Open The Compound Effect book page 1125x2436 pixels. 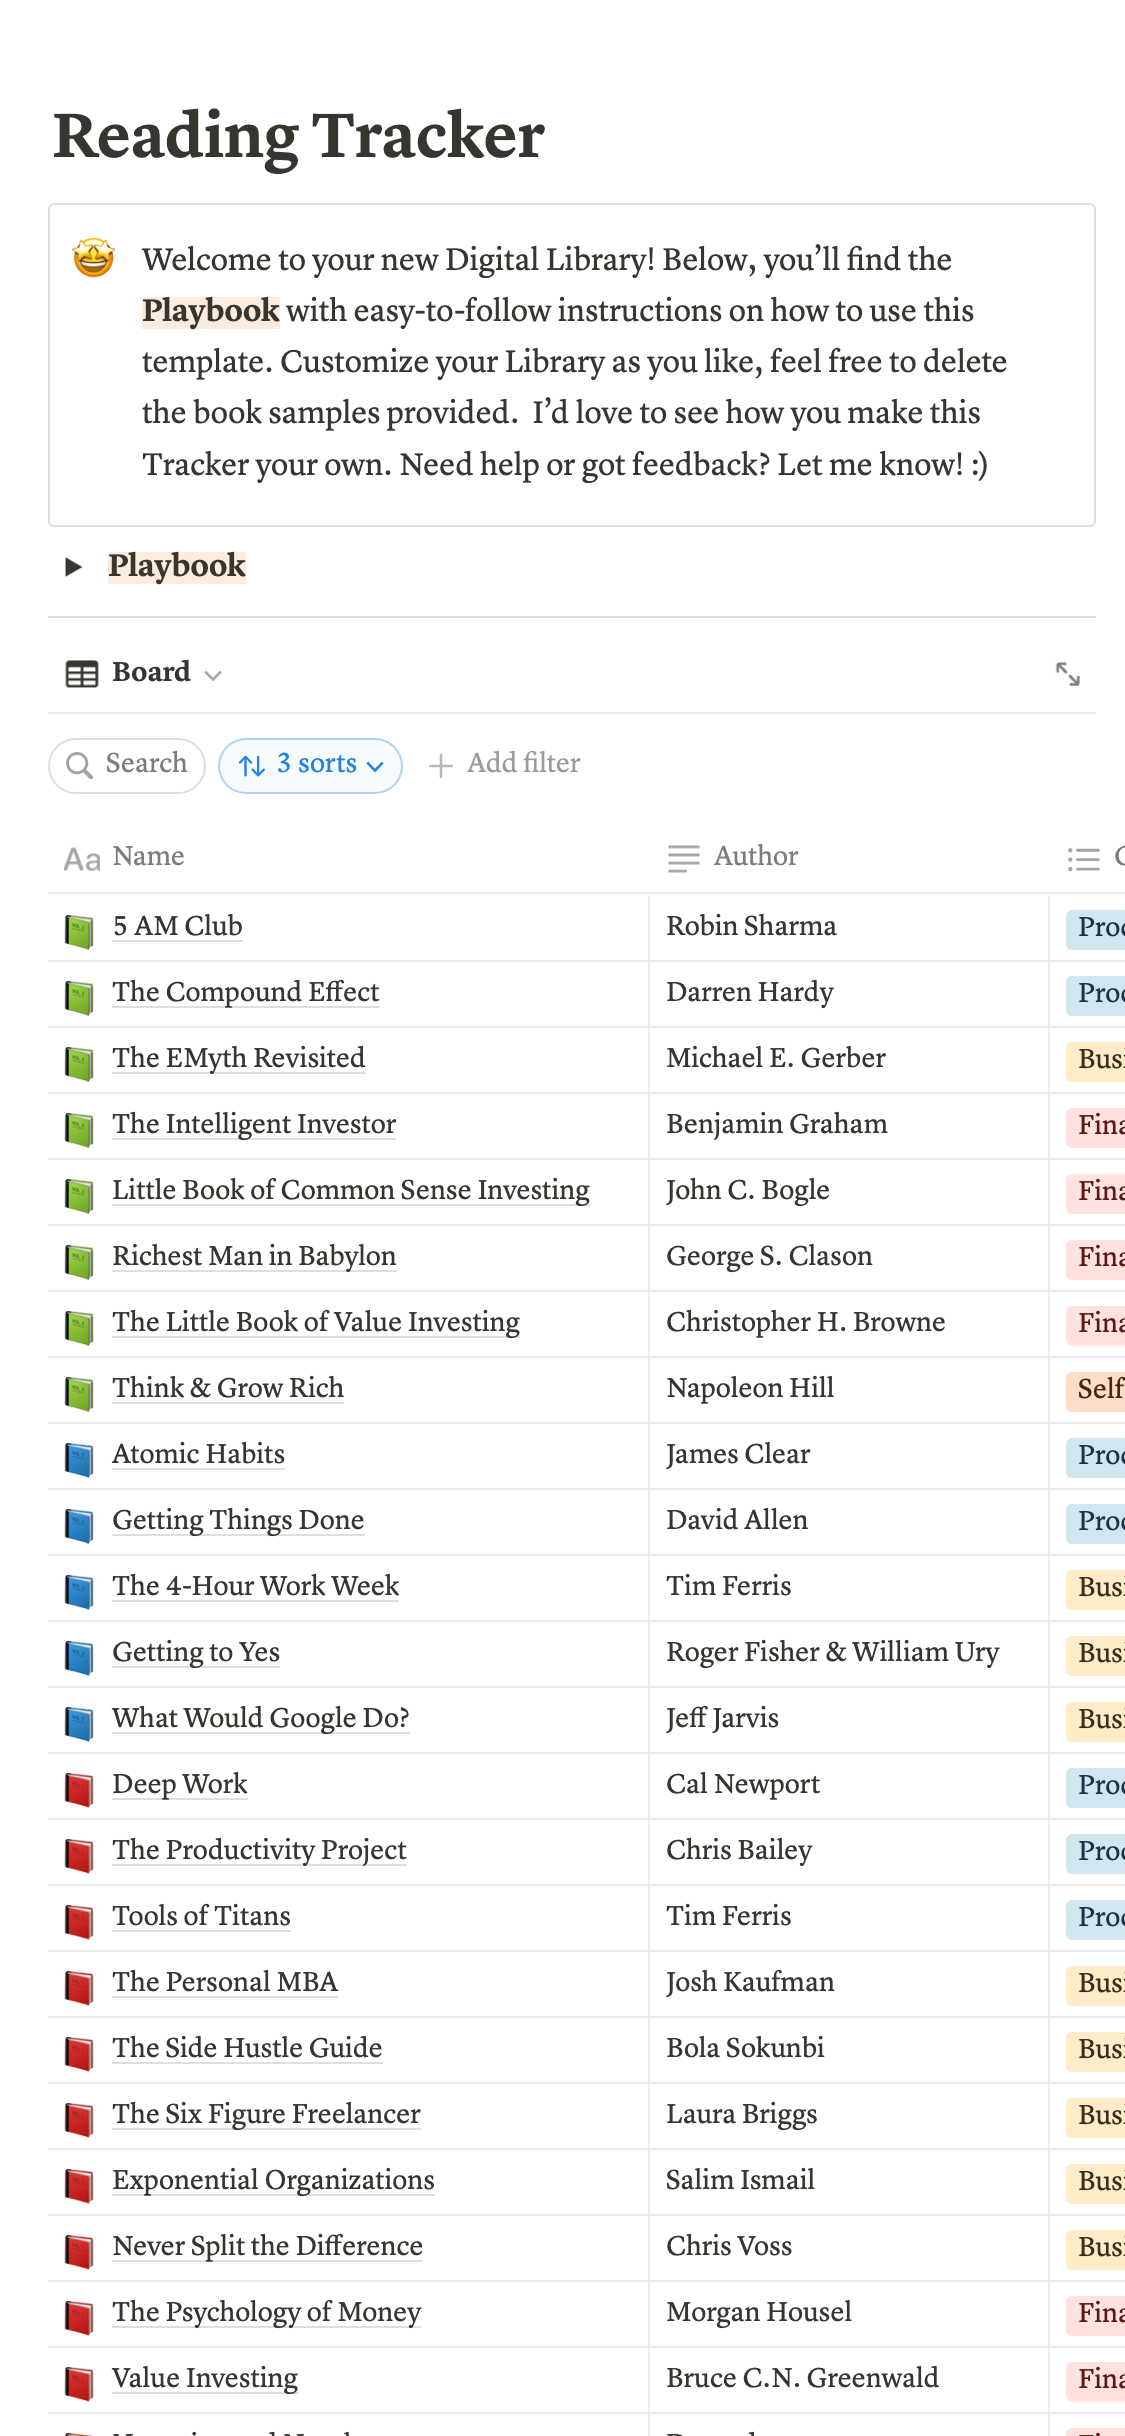tap(246, 992)
